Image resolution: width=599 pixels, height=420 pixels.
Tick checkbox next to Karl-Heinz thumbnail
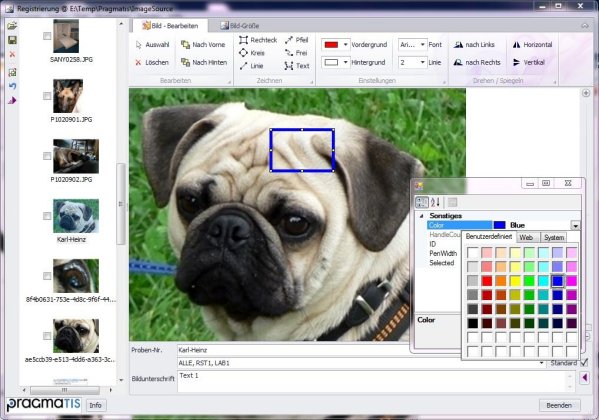[47, 216]
